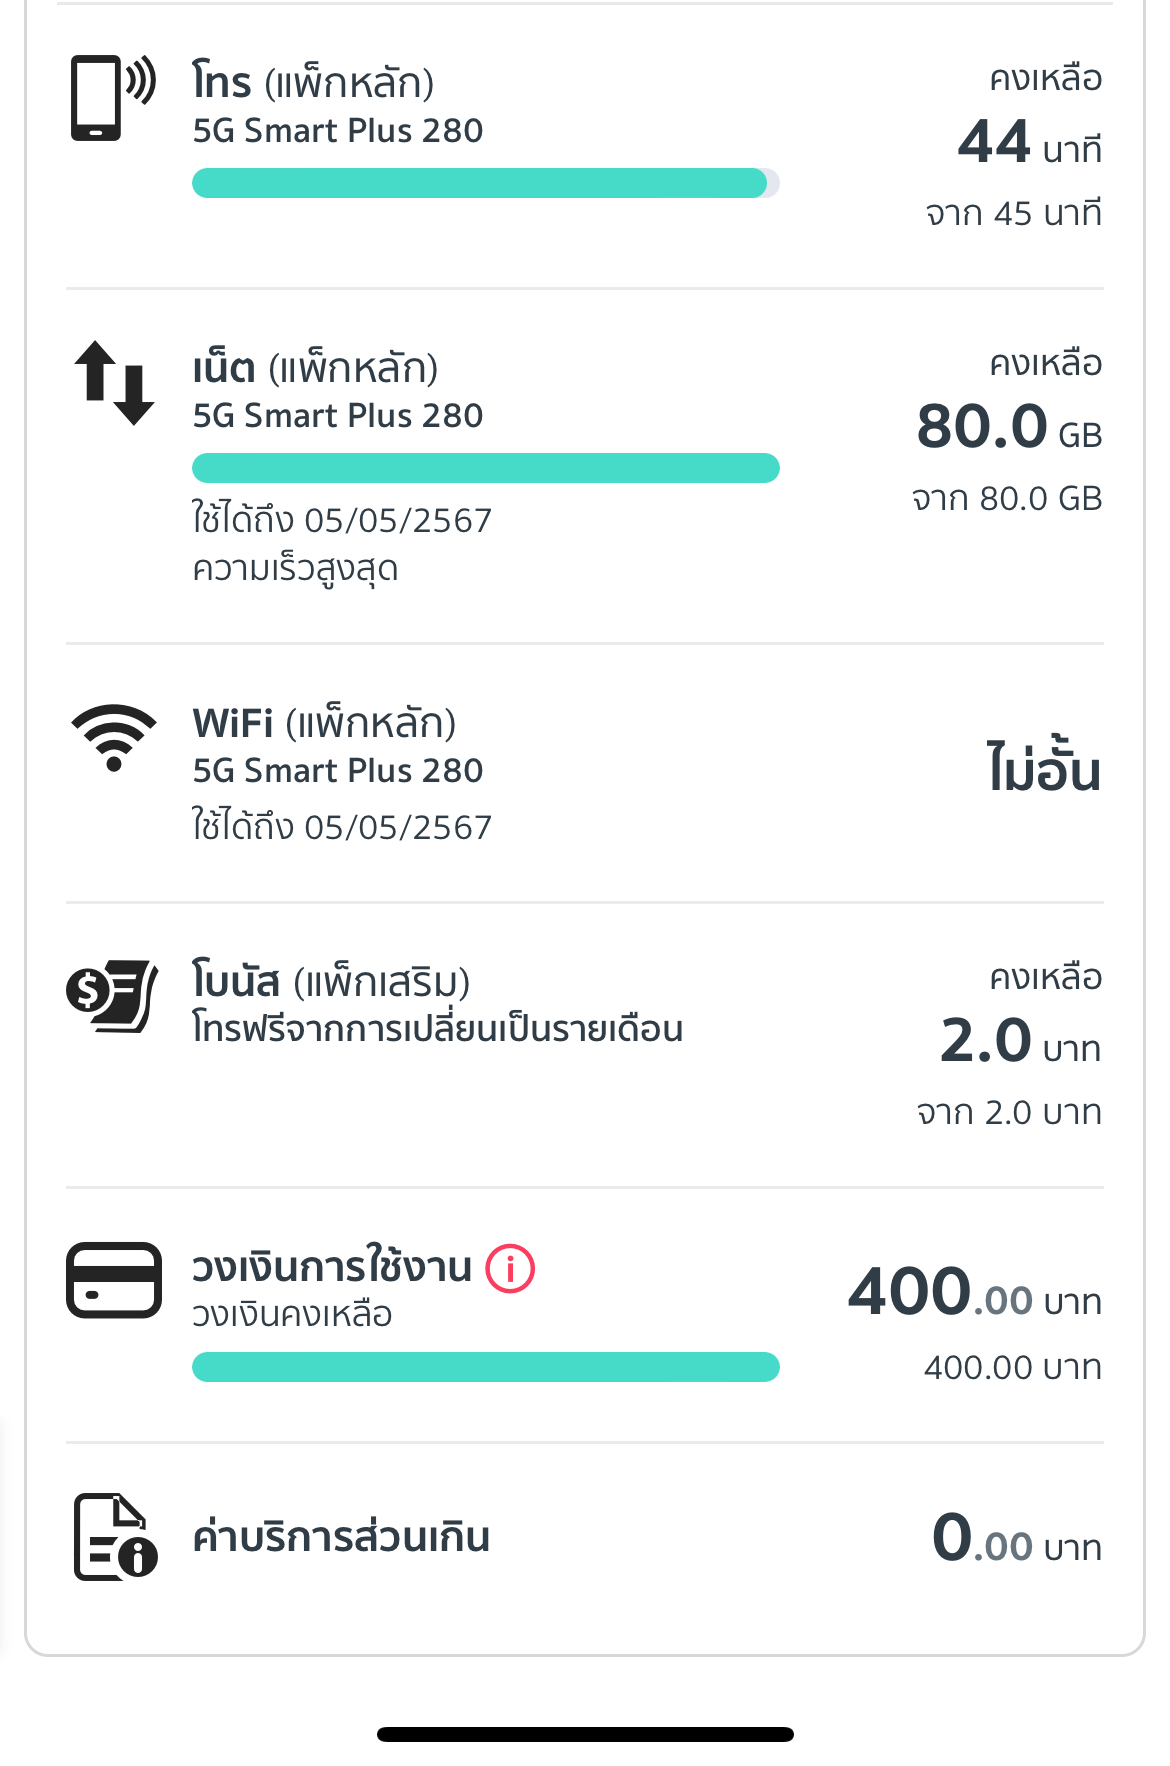Tap the WiFi signal icon
Screen dimensions: 1170x1766
tap(114, 737)
